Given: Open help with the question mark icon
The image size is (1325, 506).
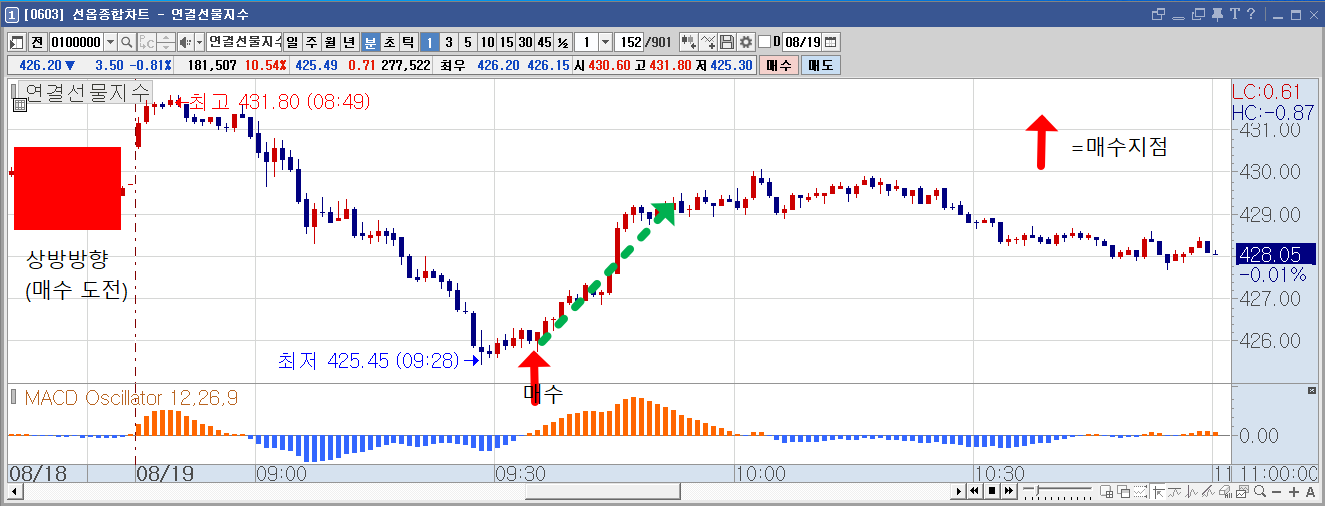Looking at the screenshot, I should (1249, 14).
